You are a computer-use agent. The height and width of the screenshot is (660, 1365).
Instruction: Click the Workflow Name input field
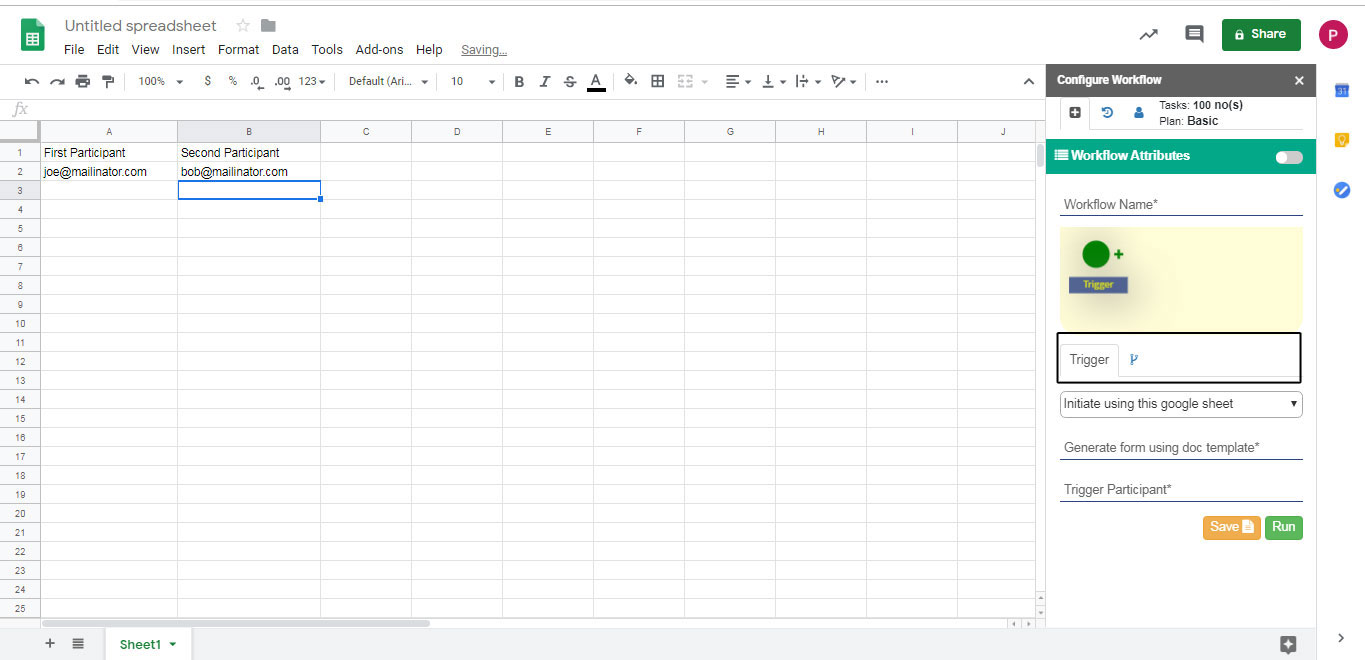pyautogui.click(x=1181, y=204)
